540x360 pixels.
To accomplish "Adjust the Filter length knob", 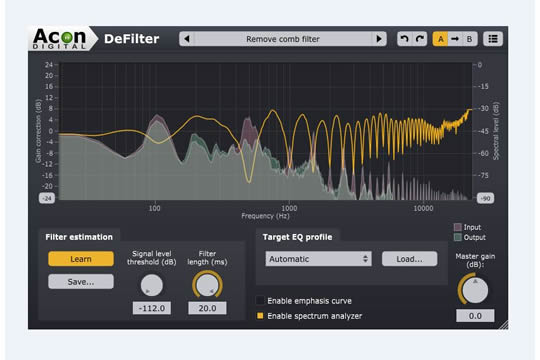I will [x=207, y=285].
